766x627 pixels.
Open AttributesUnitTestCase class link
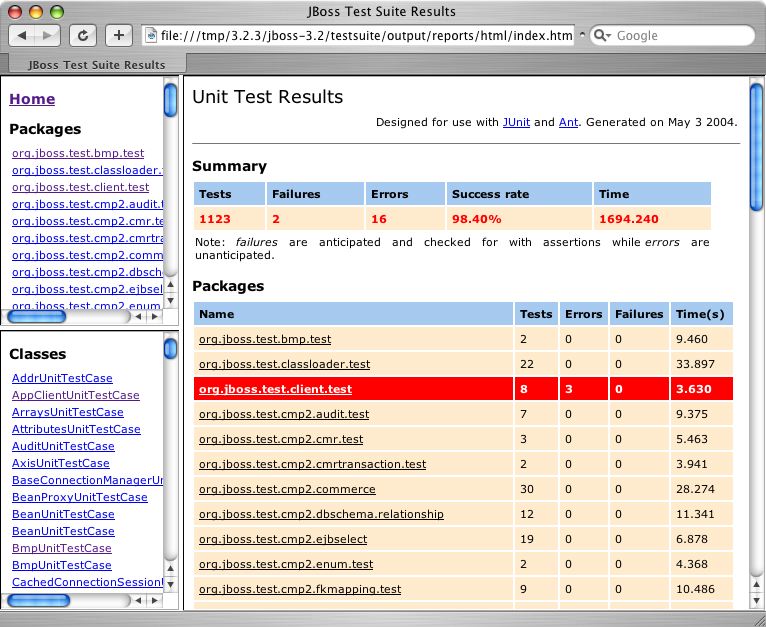(76, 430)
